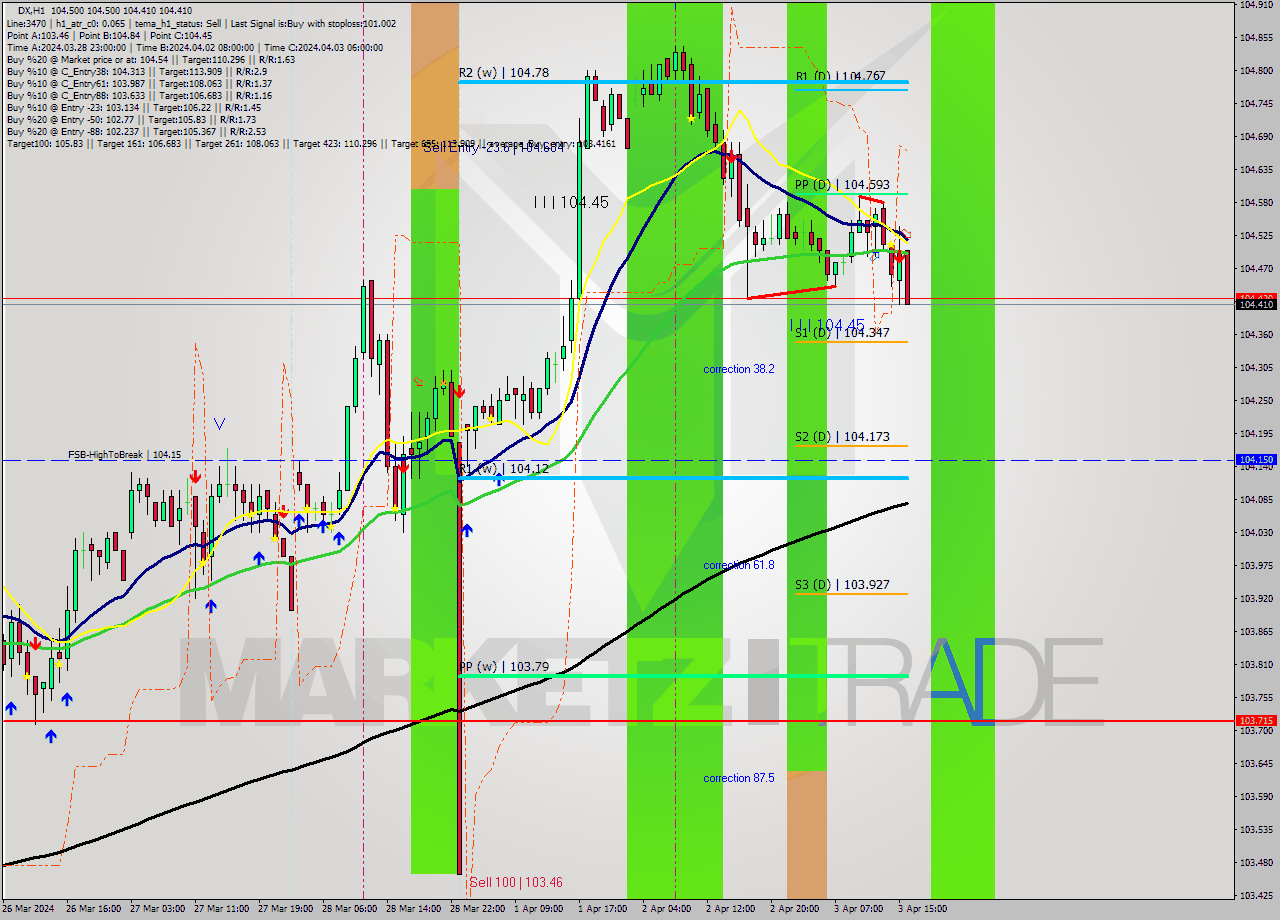Select the PP (w) 103.79 label
This screenshot has height=920, width=1280.
point(504,666)
